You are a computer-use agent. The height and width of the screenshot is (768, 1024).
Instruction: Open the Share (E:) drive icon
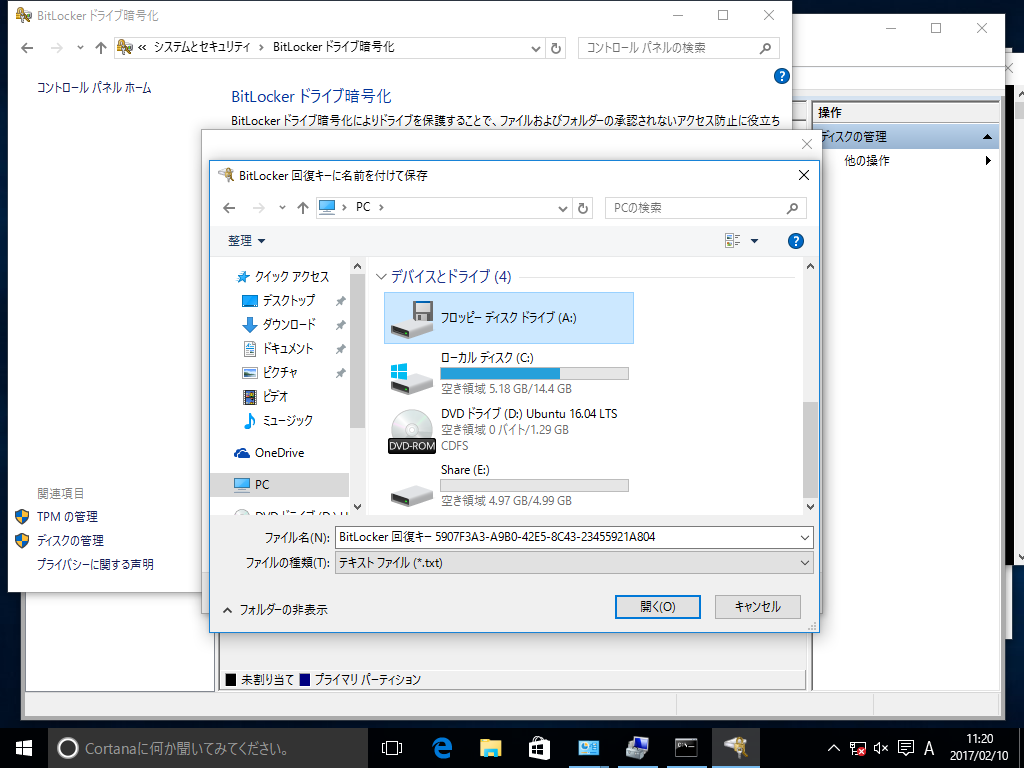[411, 495]
